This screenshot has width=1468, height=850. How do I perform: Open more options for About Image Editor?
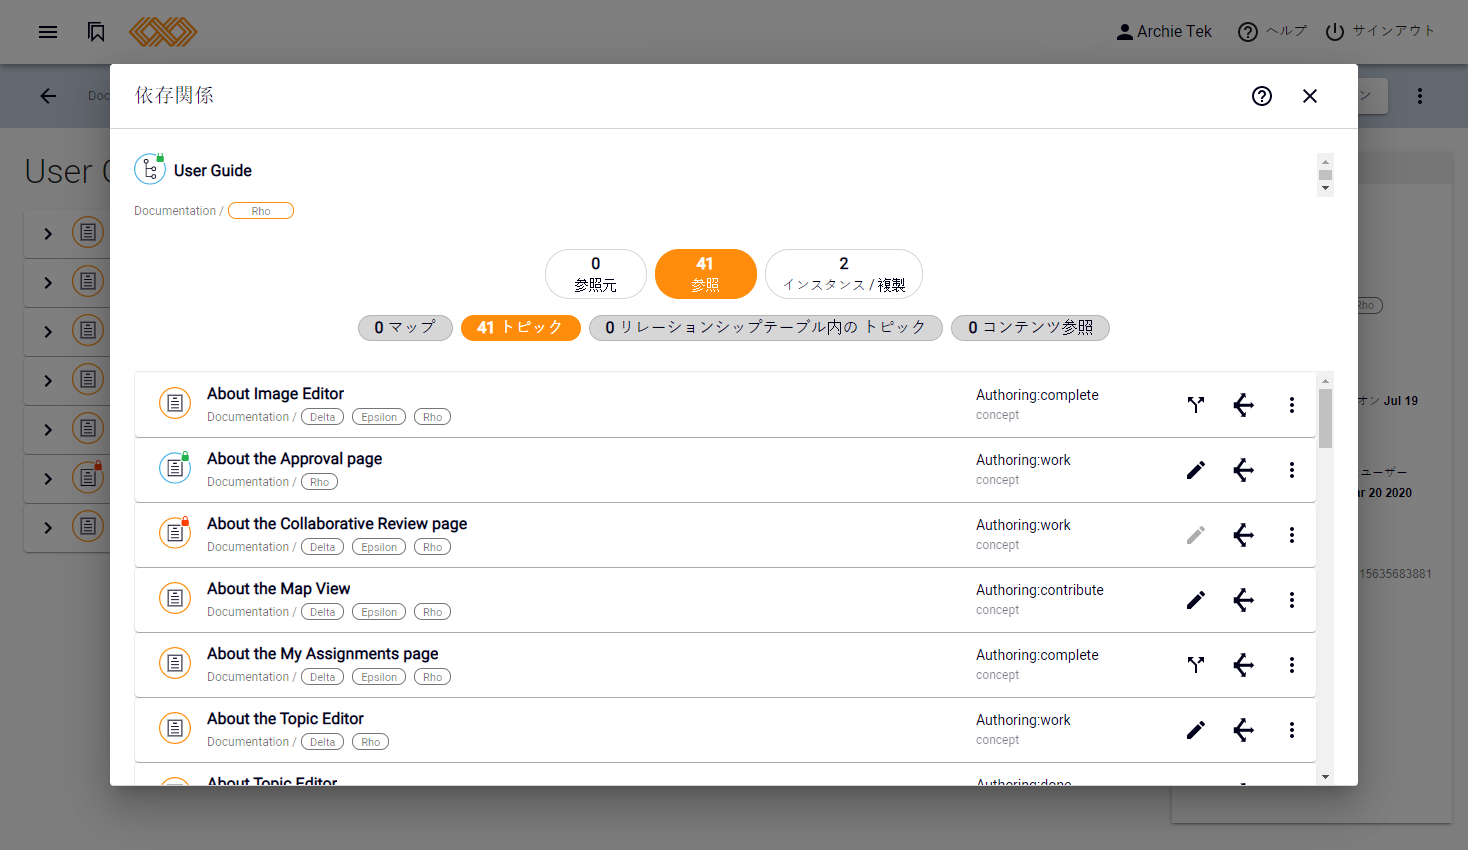[x=1292, y=405]
